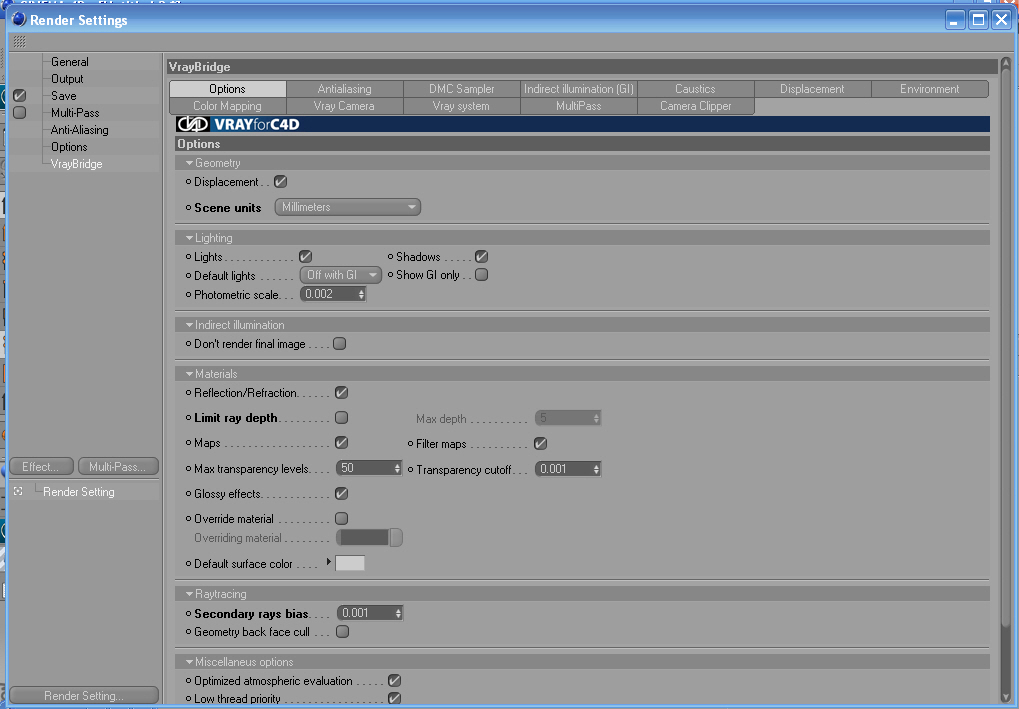Select the Options tab
Screen dimensions: 1019x709
(x=227, y=89)
